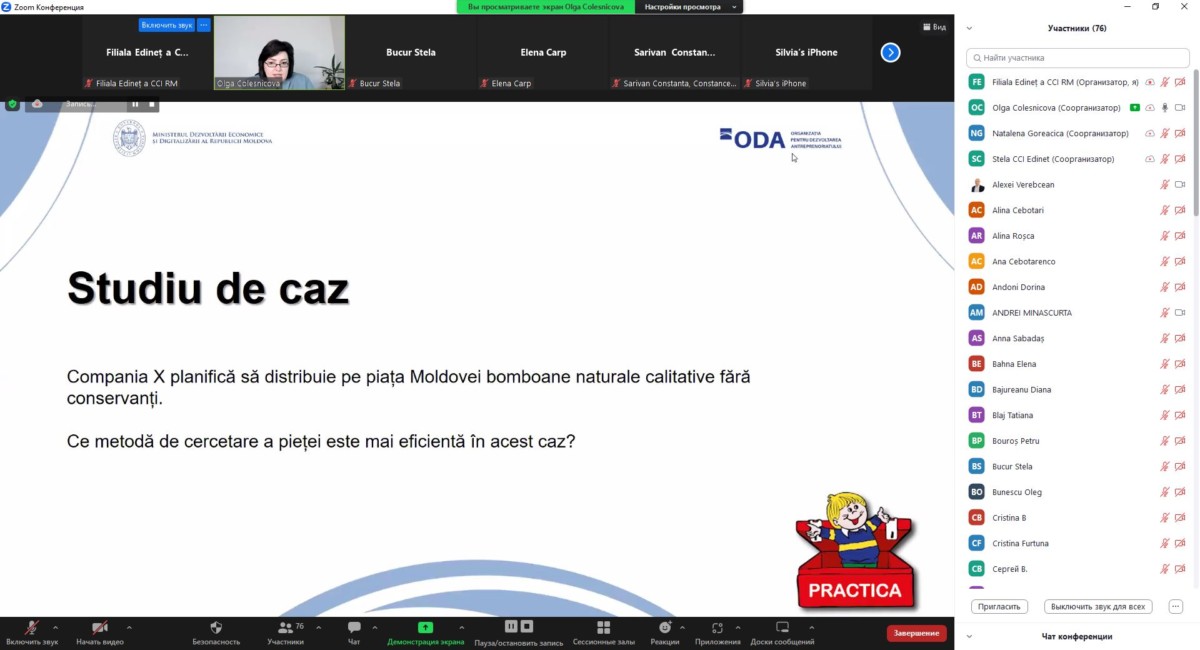The width and height of the screenshot is (1200, 650).
Task: Click green screen-share indicator beside Olga Colesnicova
Action: (1135, 107)
